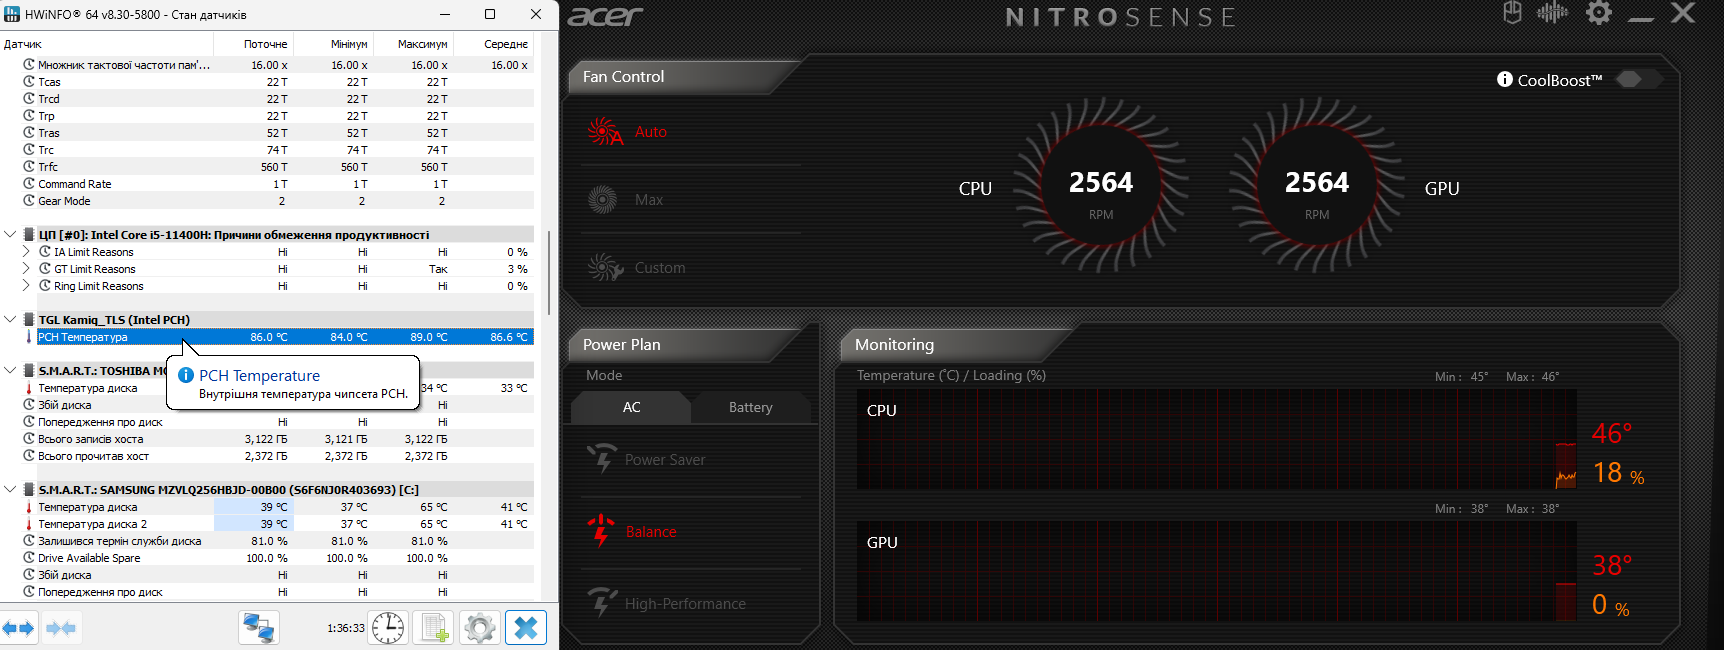Click the Максимум column header

point(413,44)
